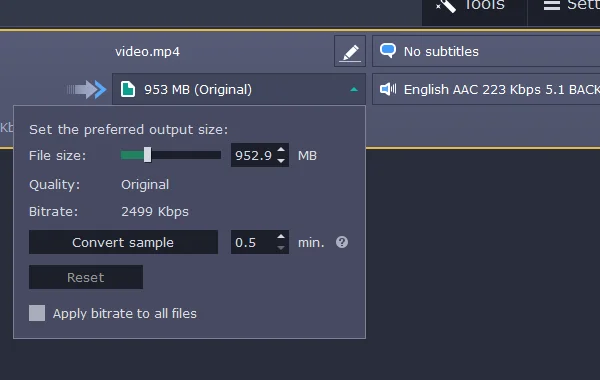The image size is (600, 380).
Task: Decrease file size with down arrow
Action: 281,161
